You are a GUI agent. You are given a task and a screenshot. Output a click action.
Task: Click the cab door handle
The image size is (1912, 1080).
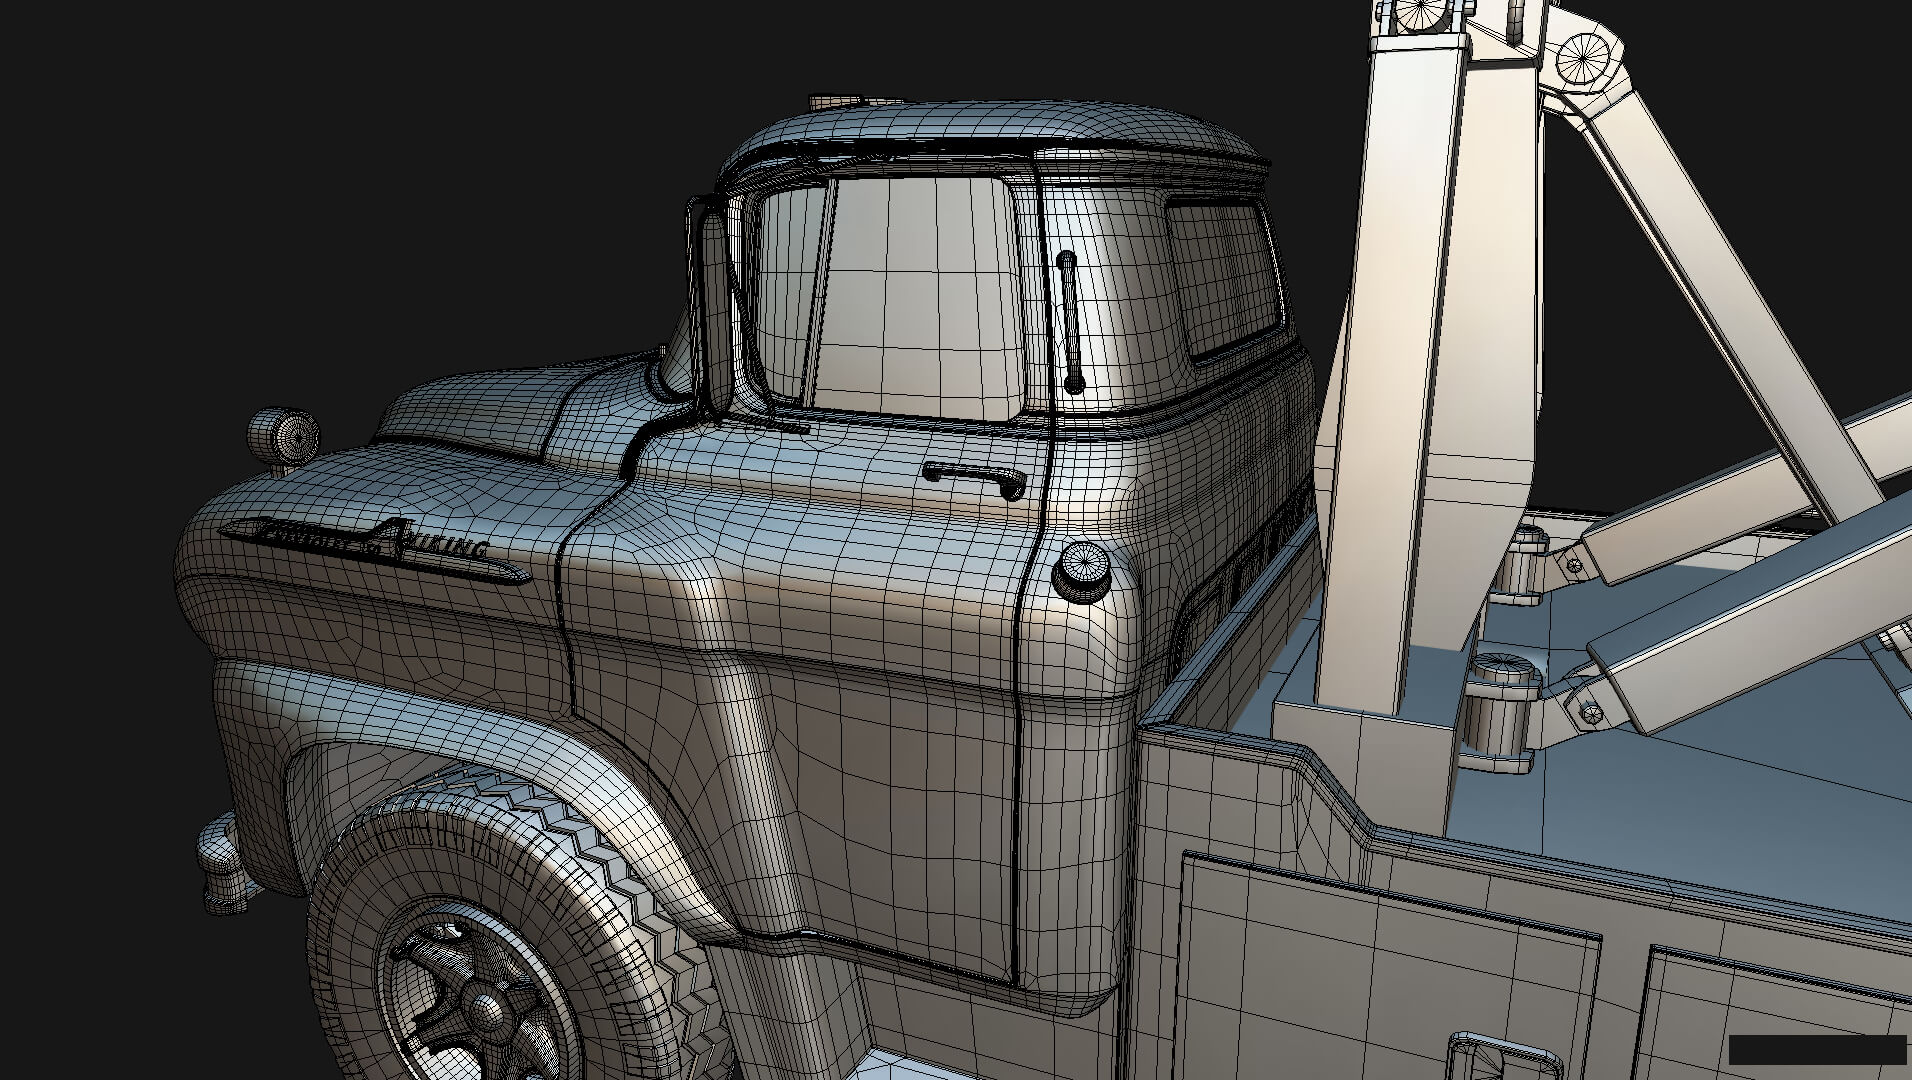(x=975, y=480)
